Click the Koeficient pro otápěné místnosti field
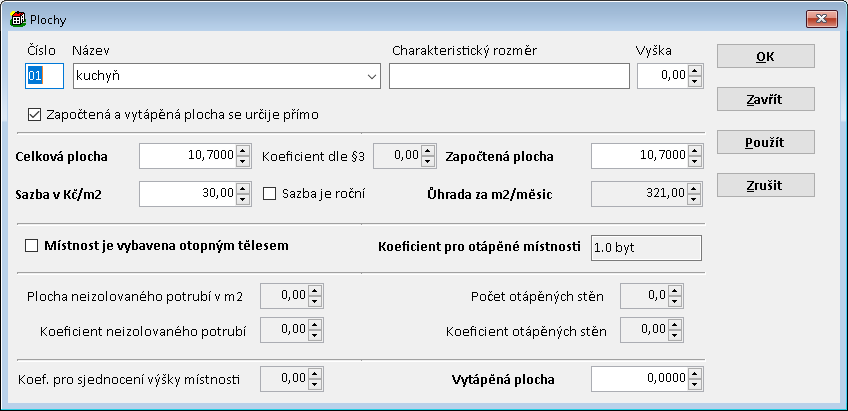 (645, 247)
